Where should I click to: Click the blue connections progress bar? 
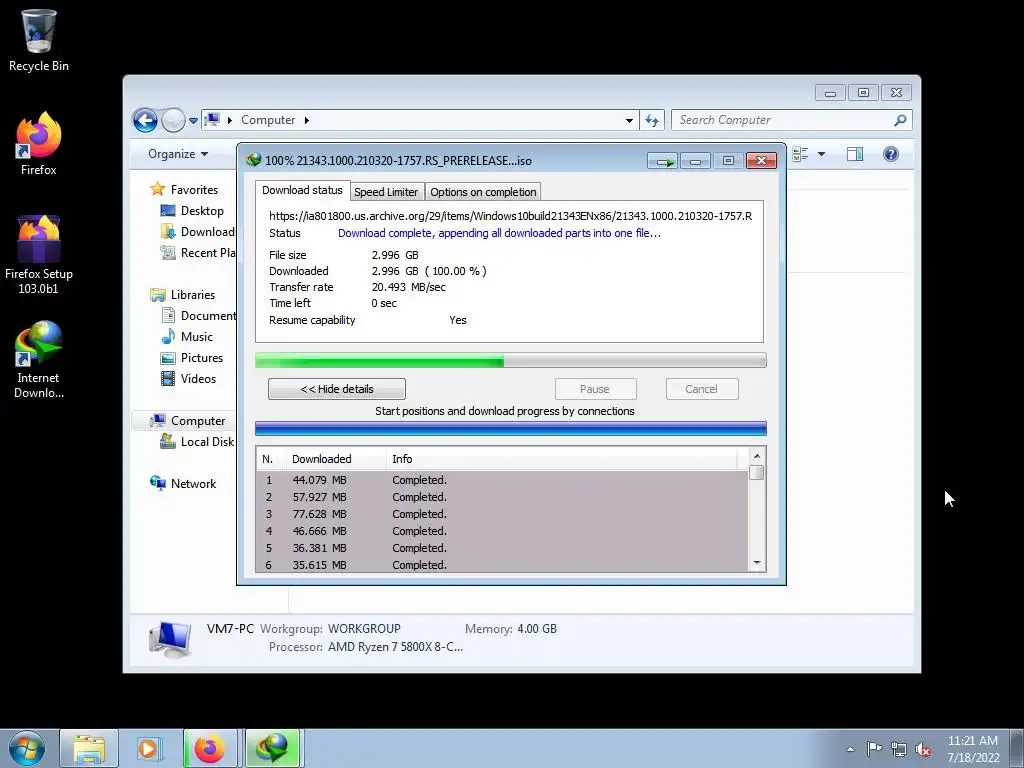pos(511,428)
